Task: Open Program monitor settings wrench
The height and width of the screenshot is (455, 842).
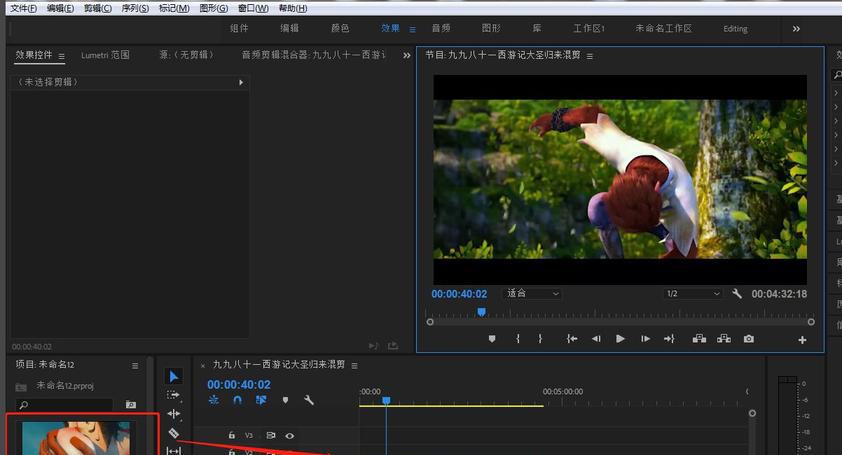Action: click(737, 293)
